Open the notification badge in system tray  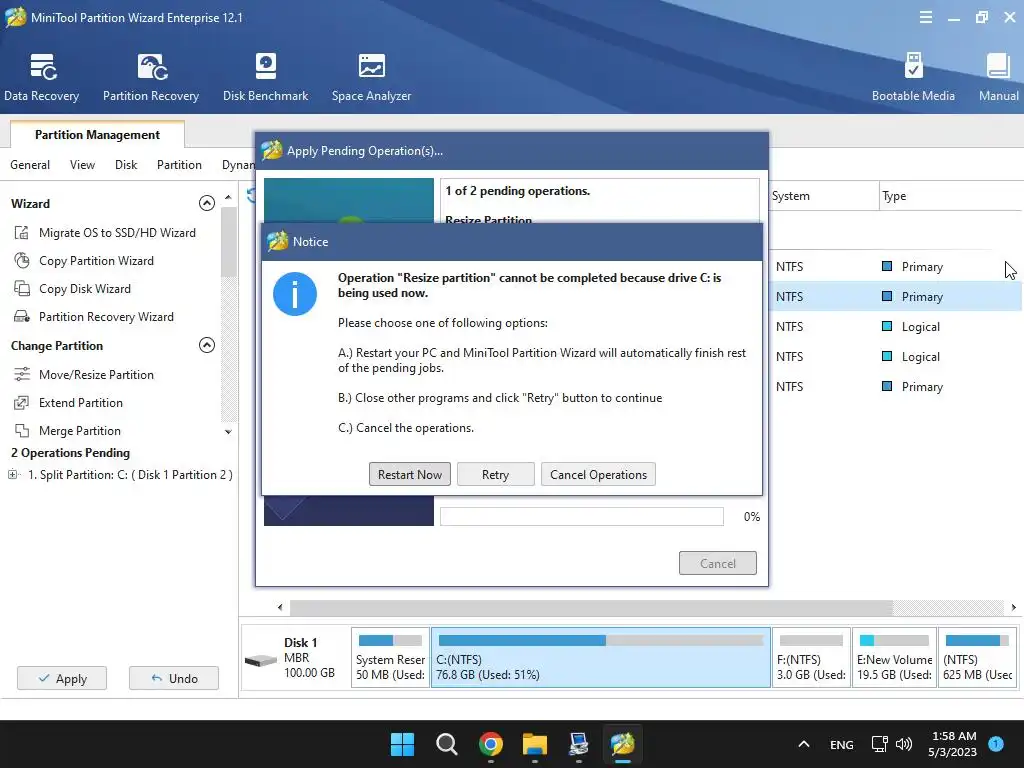[x=996, y=744]
